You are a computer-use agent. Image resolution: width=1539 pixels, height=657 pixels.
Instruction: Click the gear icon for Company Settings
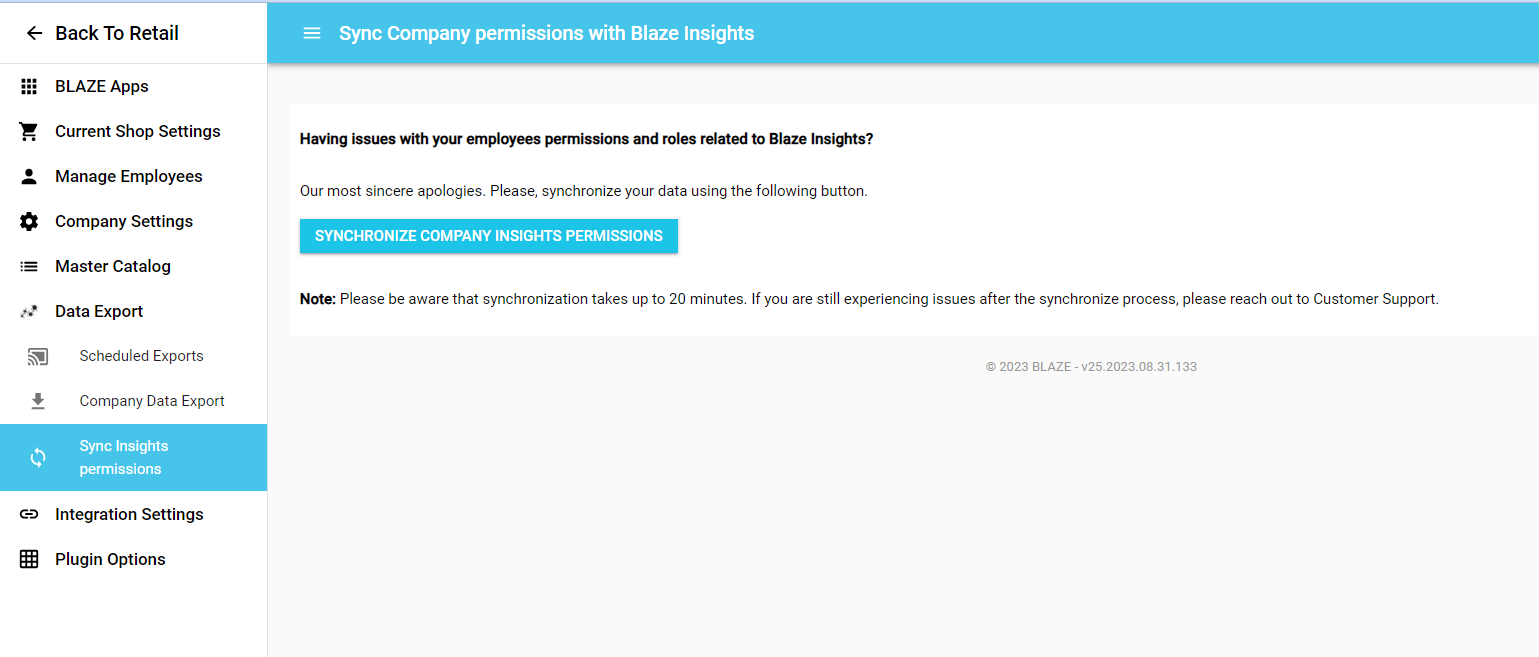(29, 221)
